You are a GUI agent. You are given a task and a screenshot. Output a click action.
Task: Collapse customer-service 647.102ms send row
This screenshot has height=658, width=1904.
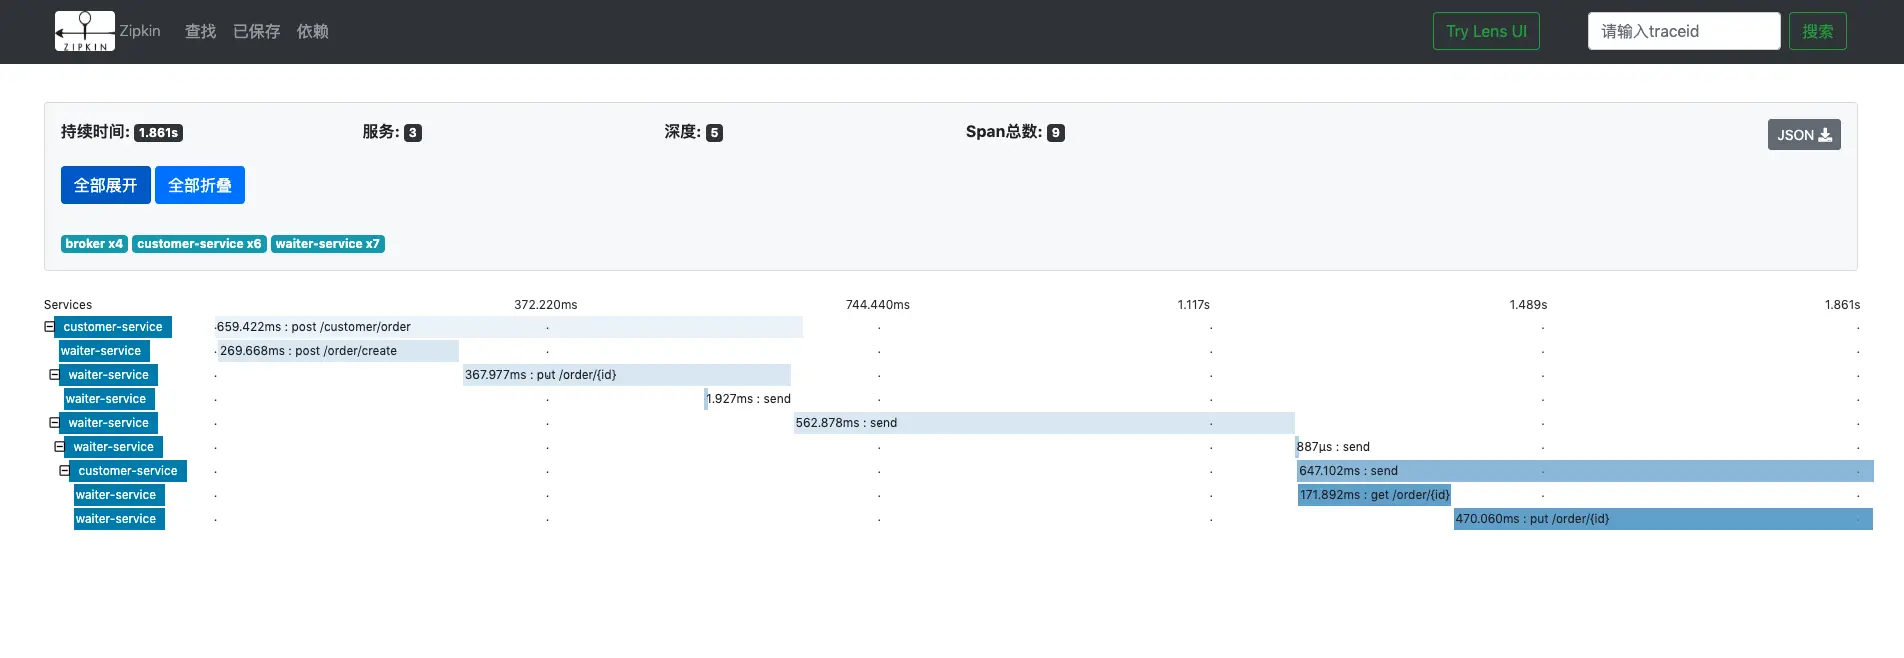[x=64, y=471]
